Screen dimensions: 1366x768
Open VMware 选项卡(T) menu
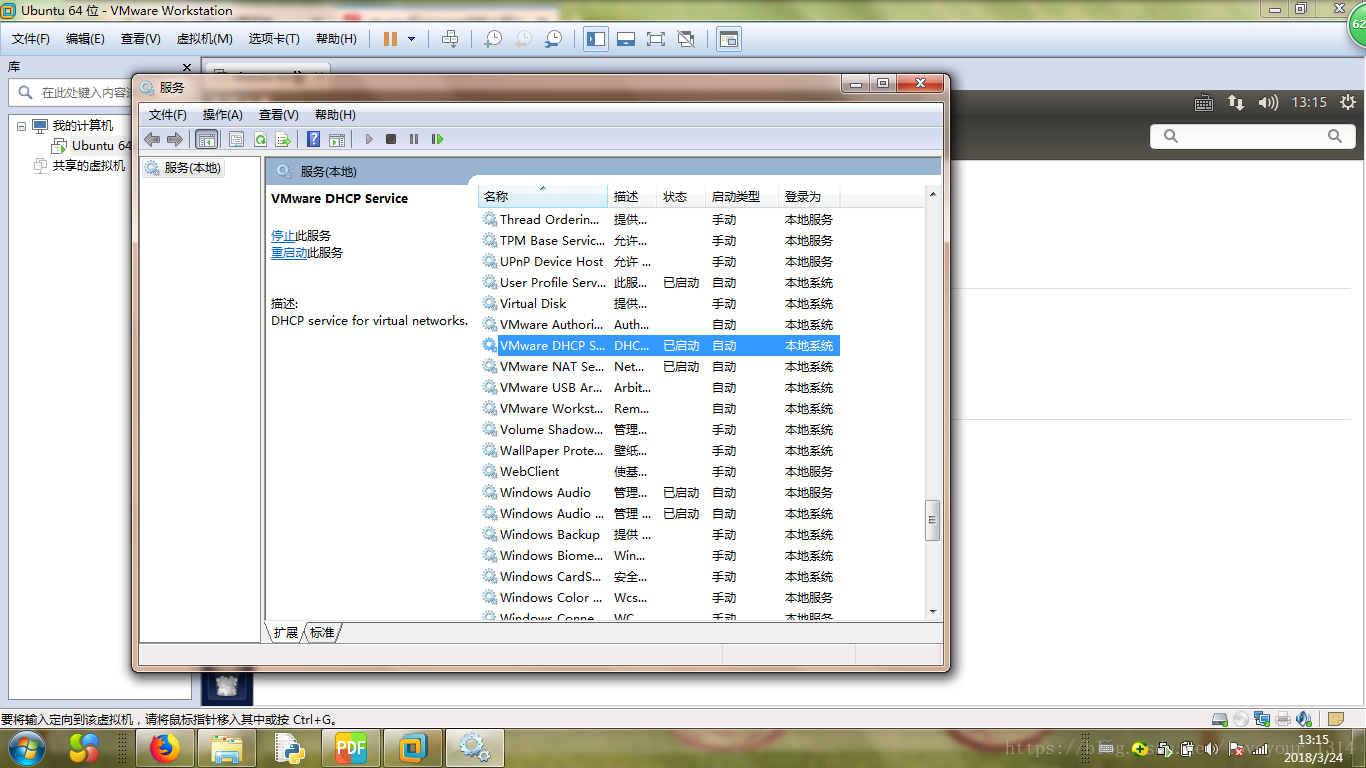[274, 39]
